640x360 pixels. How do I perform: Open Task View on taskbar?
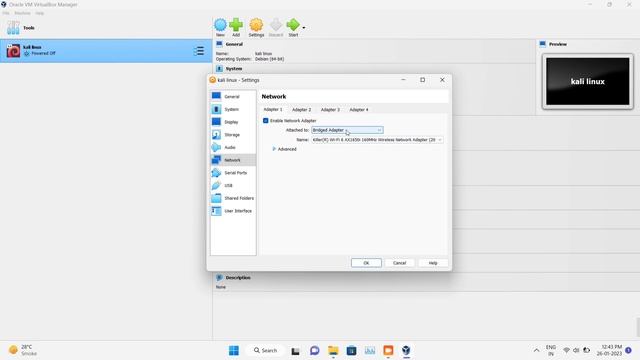295,350
